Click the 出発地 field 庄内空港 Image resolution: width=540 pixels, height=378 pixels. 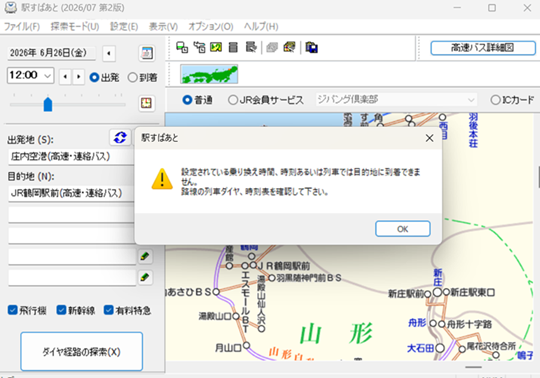click(x=71, y=157)
